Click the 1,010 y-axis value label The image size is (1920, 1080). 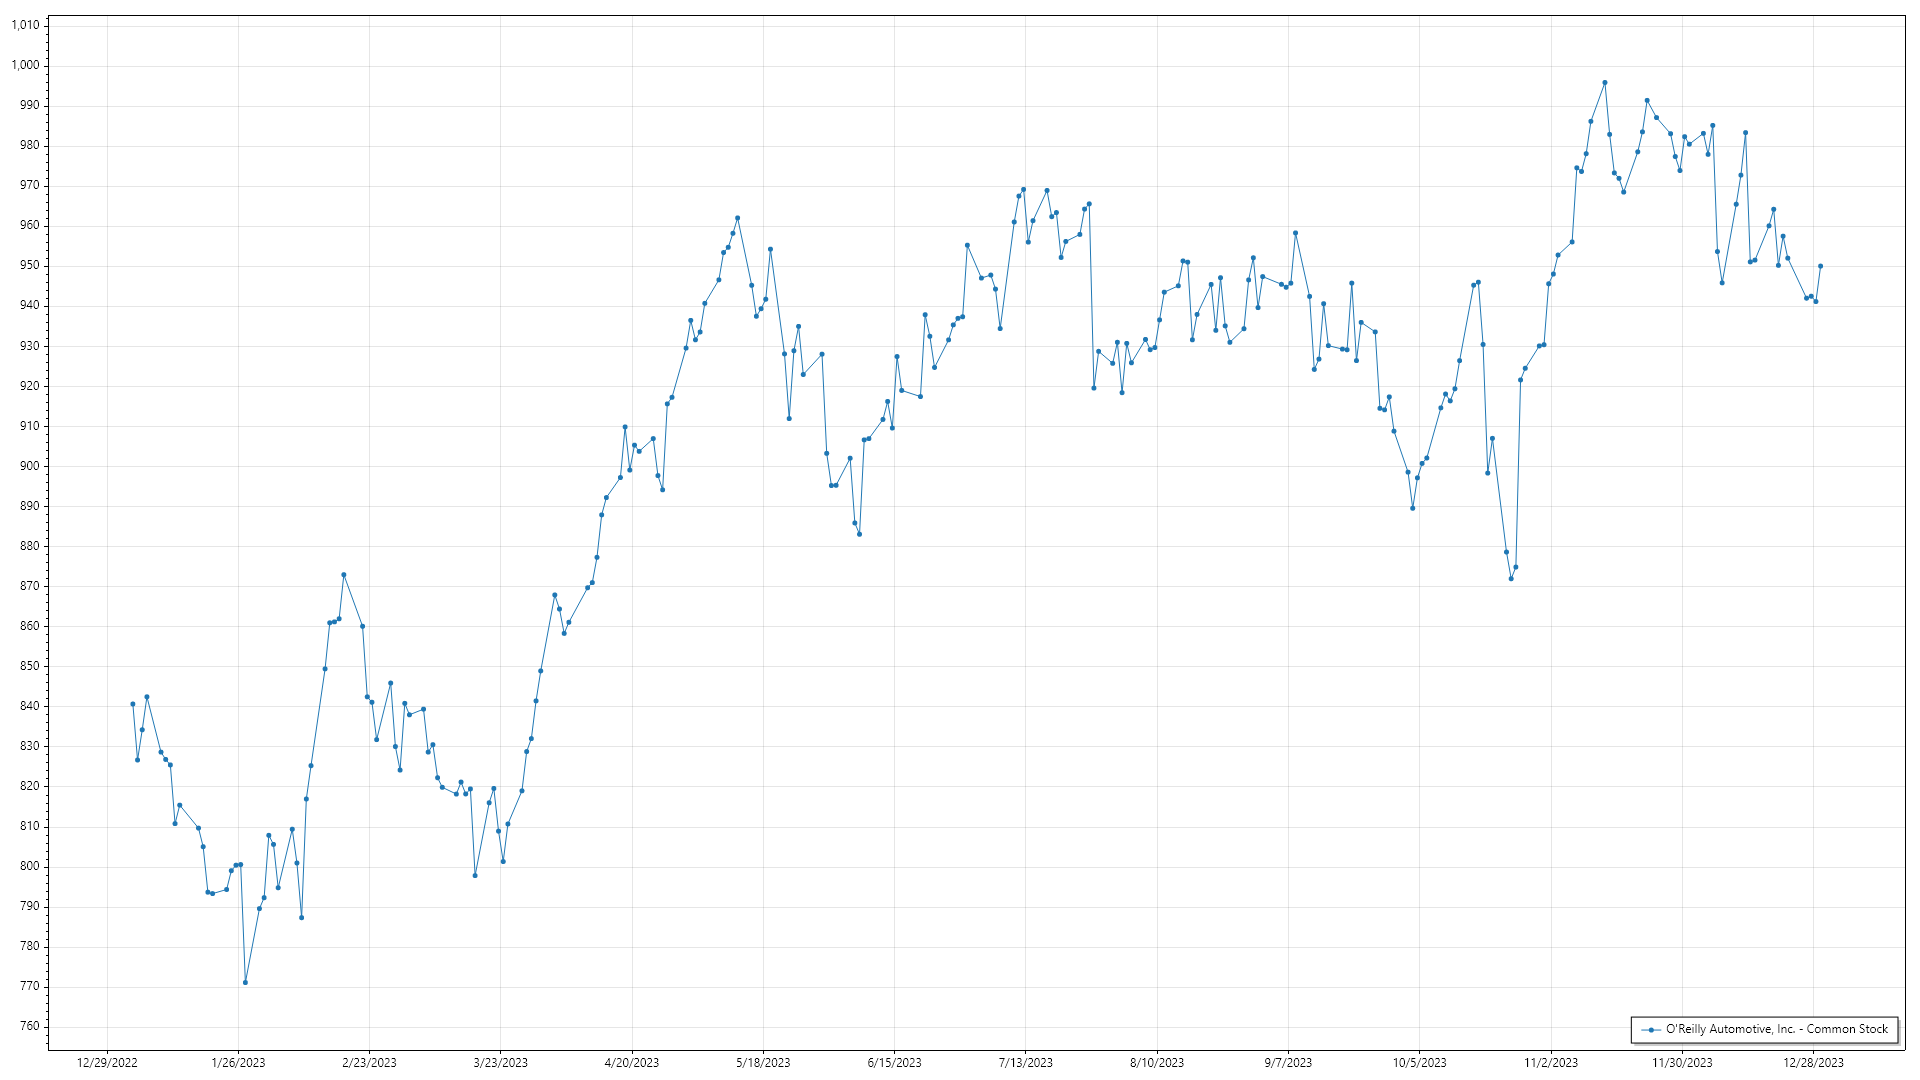click(26, 26)
